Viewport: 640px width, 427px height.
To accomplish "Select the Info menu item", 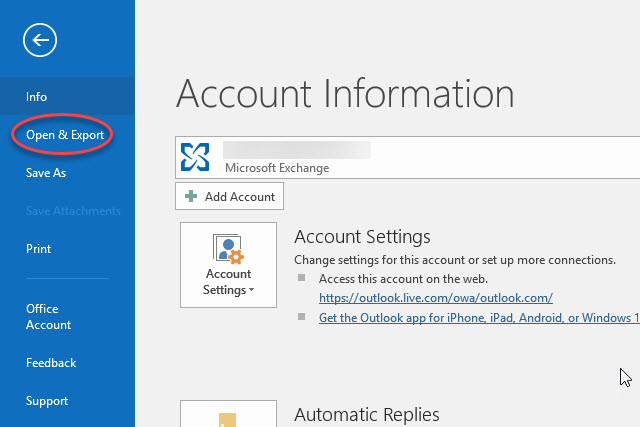I will [67, 96].
